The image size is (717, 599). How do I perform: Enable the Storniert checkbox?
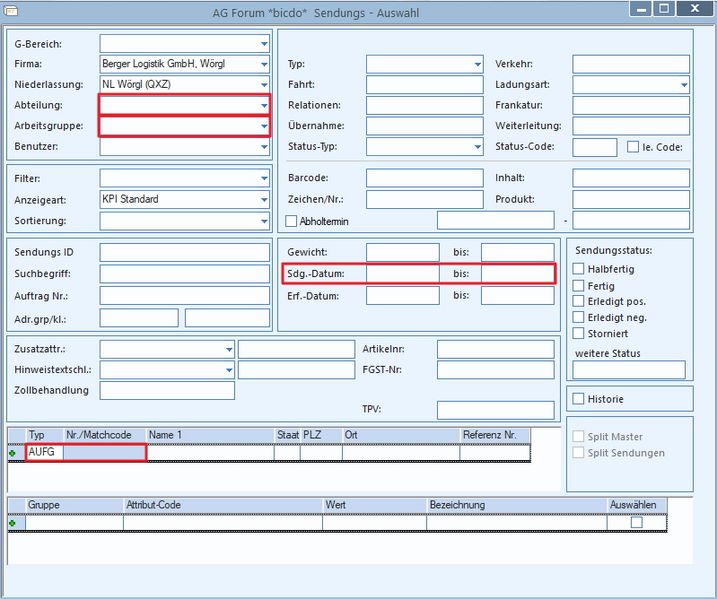click(x=578, y=333)
